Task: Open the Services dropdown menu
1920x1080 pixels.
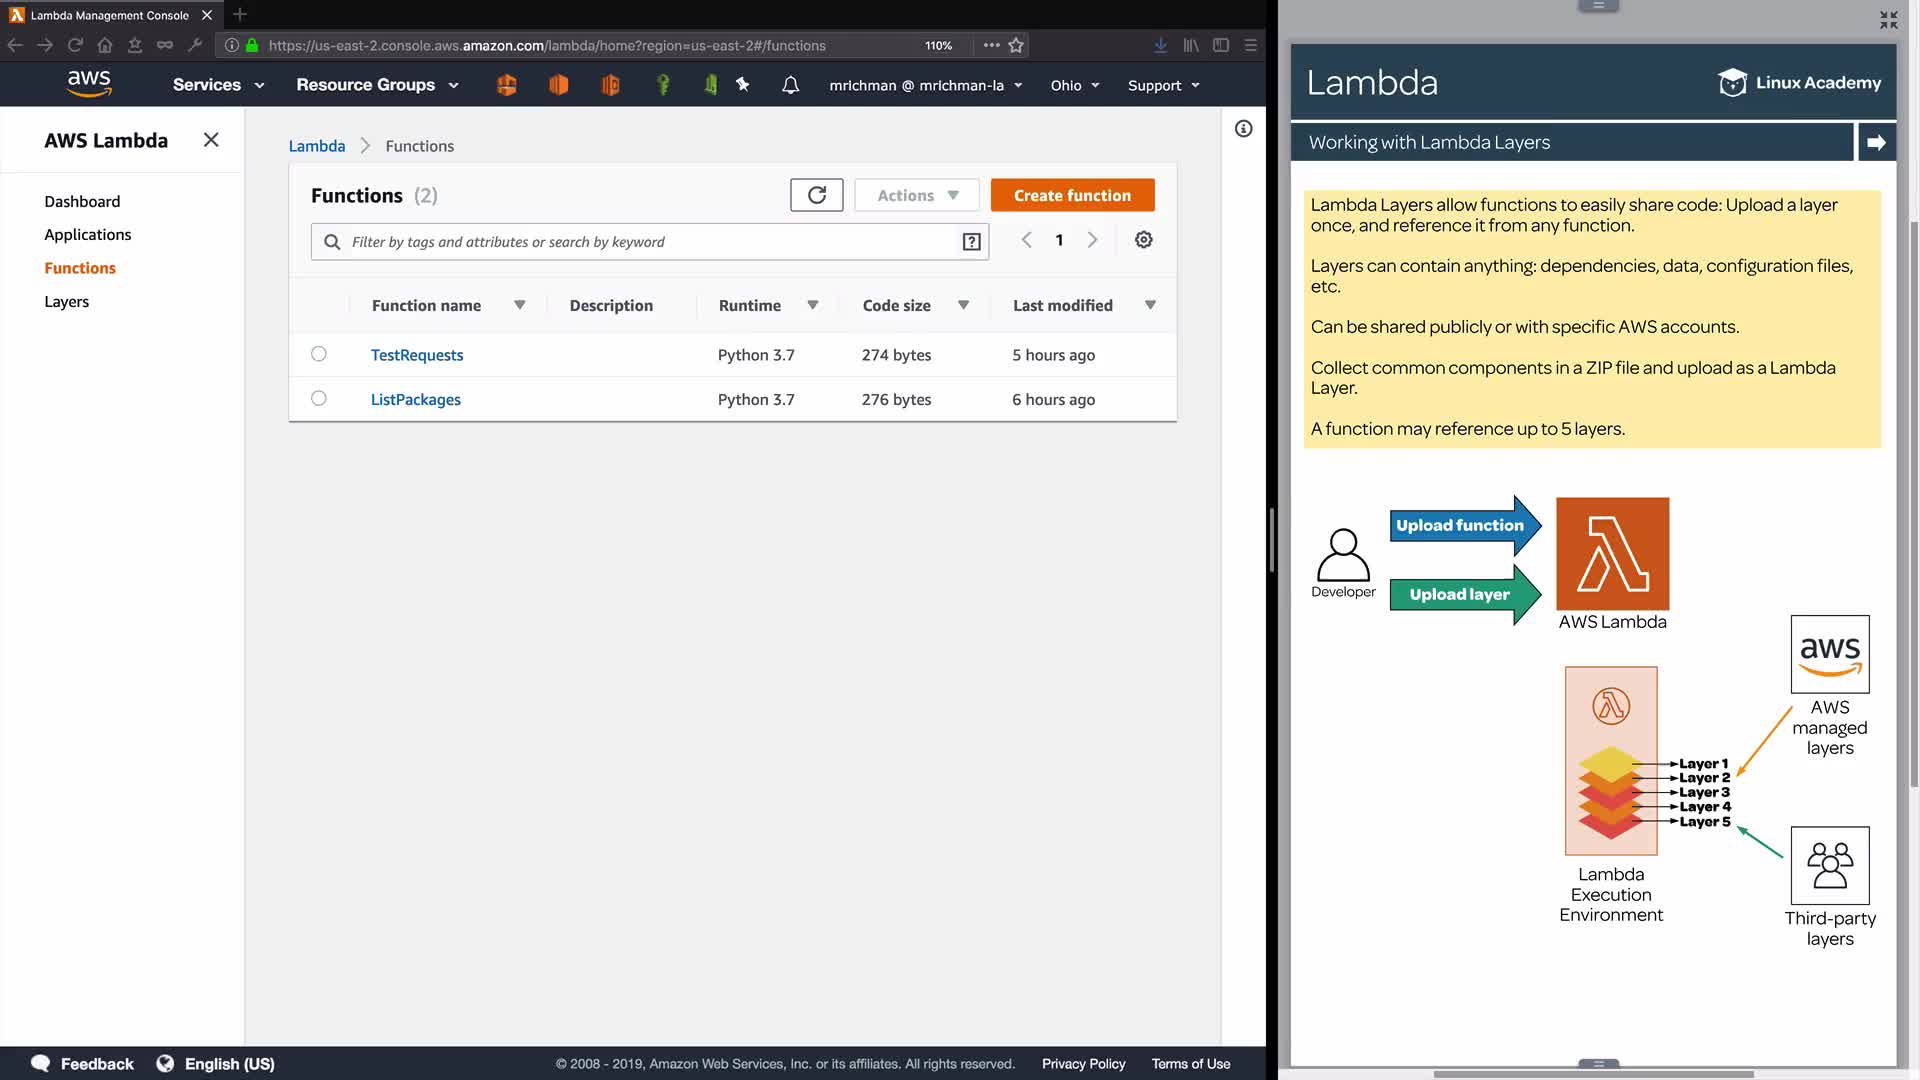Action: (x=218, y=85)
